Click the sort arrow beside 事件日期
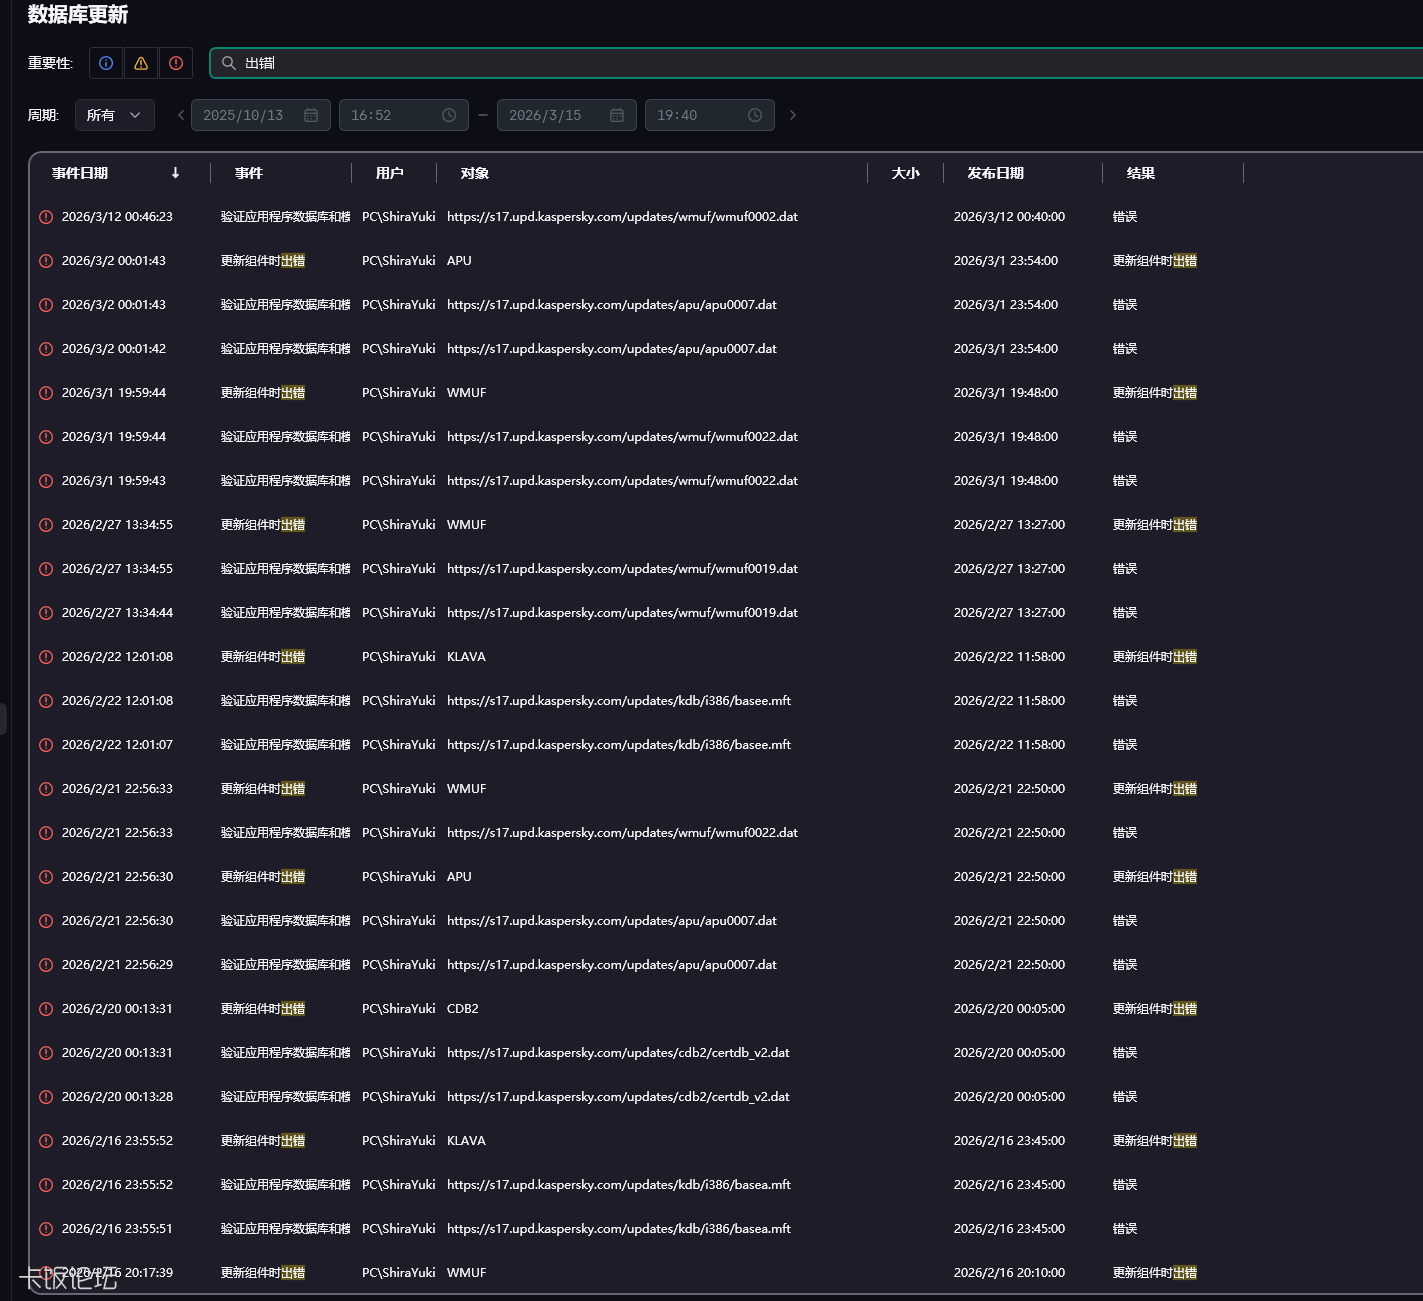Image resolution: width=1423 pixels, height=1301 pixels. pos(176,173)
